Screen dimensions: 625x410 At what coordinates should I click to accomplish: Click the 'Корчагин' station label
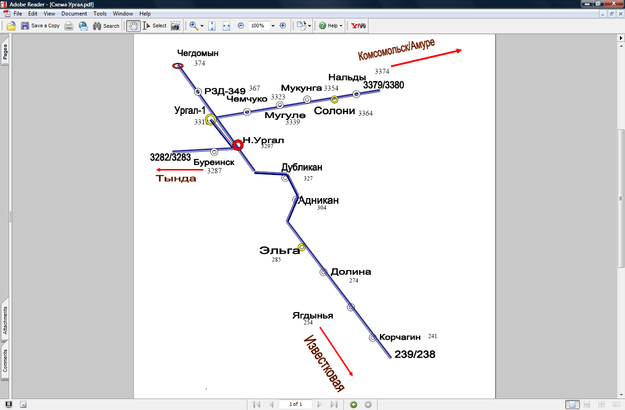pyautogui.click(x=400, y=337)
